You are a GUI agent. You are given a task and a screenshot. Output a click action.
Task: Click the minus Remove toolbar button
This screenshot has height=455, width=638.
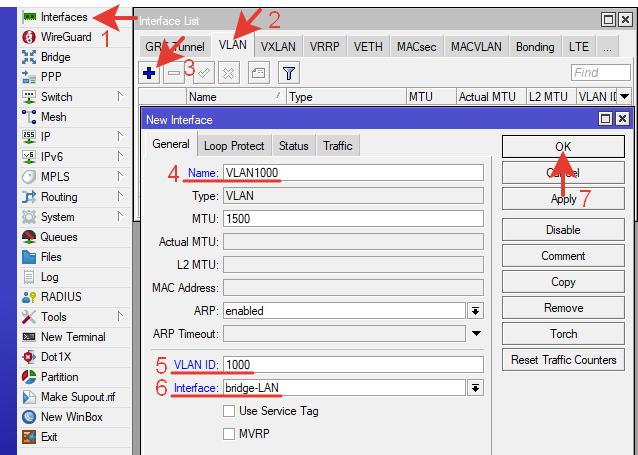coord(174,73)
